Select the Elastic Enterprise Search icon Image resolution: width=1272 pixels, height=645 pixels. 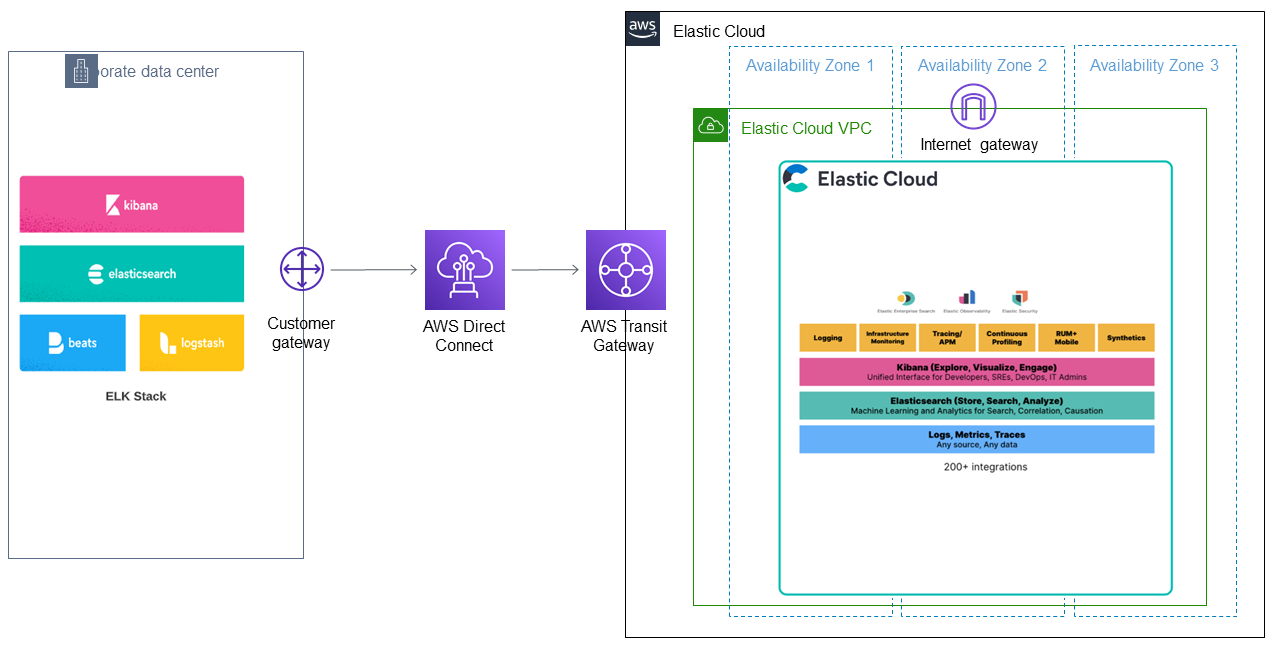coord(905,298)
